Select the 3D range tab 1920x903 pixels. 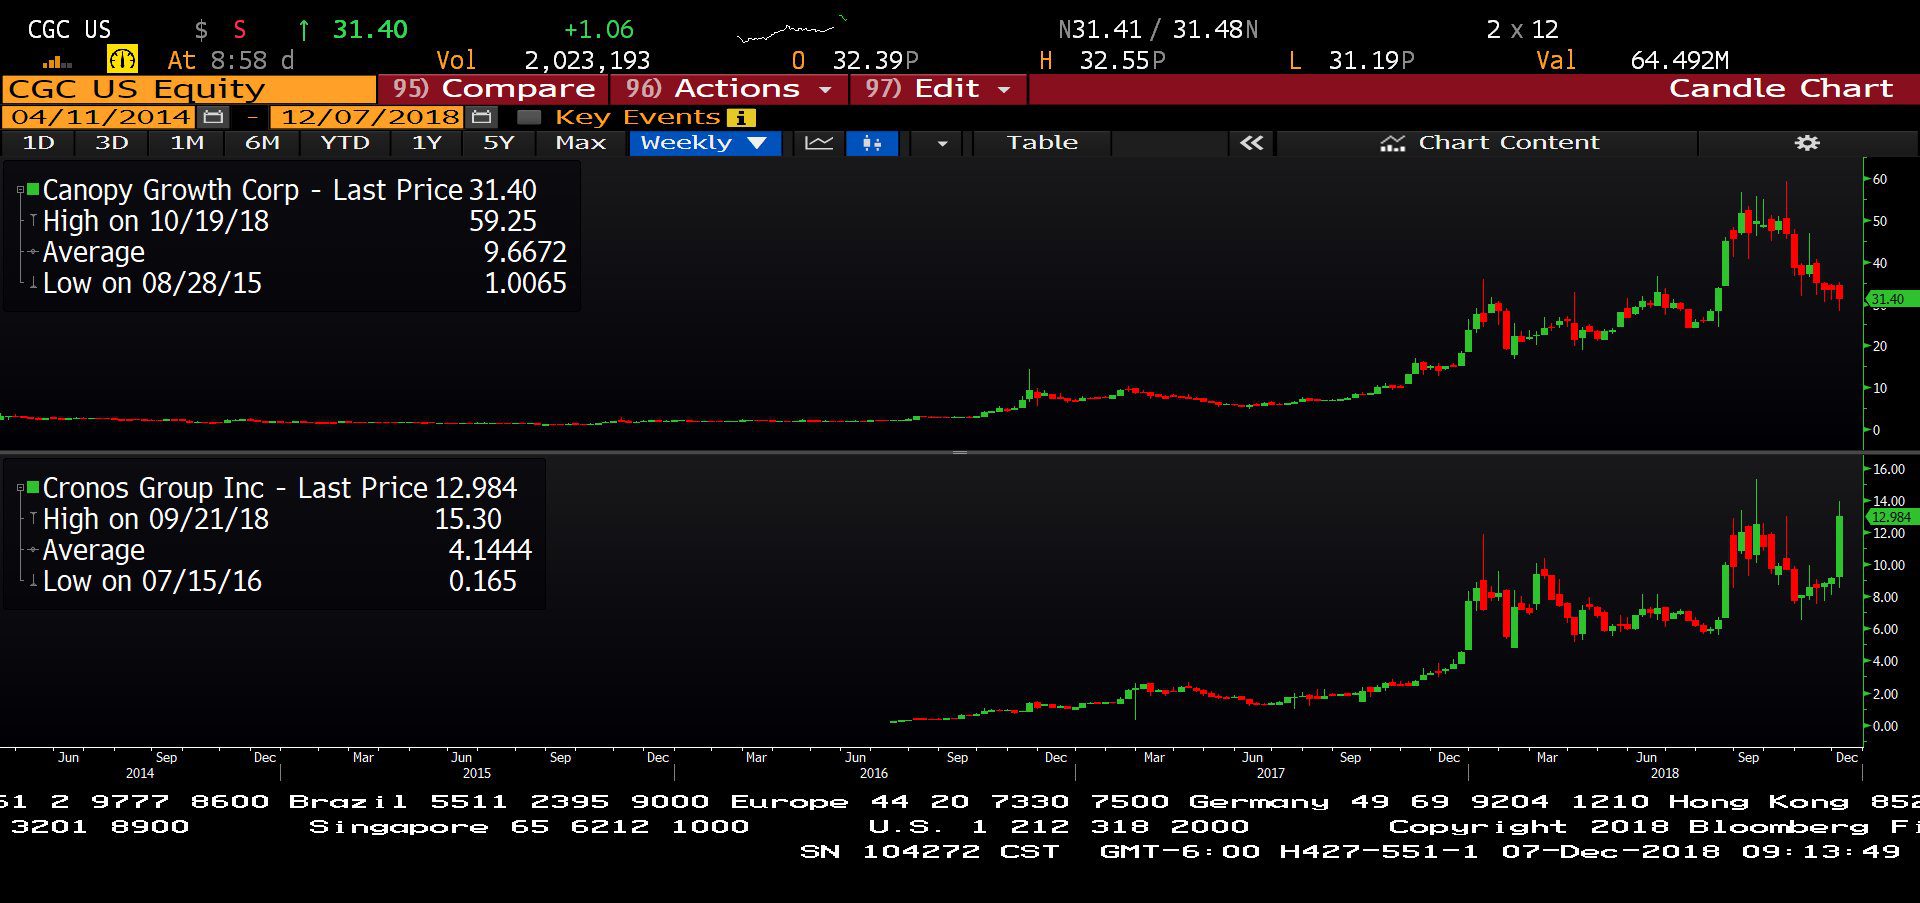112,143
